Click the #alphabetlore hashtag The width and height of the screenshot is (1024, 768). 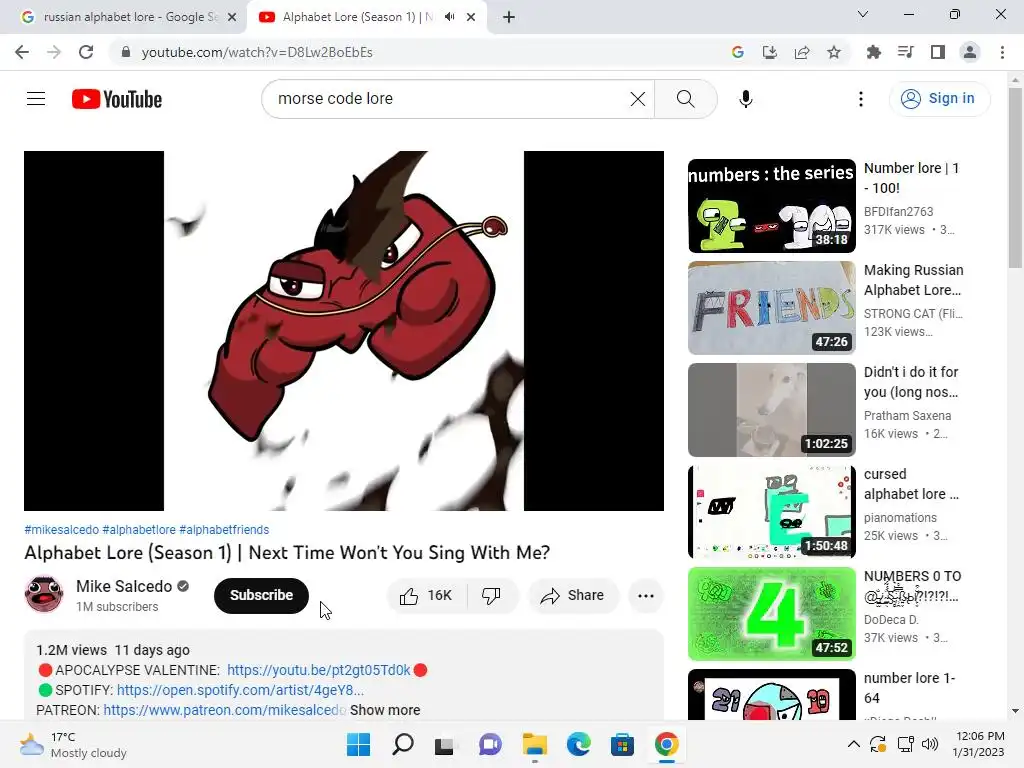tap(139, 530)
